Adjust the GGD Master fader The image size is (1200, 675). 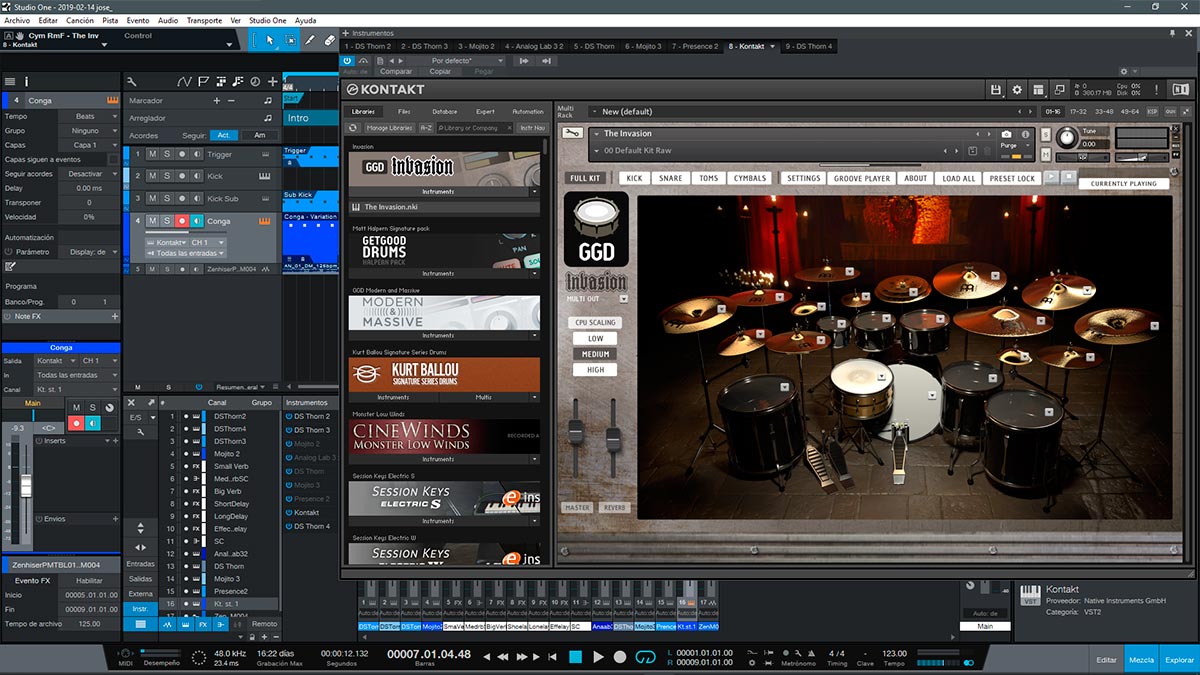[x=575, y=430]
